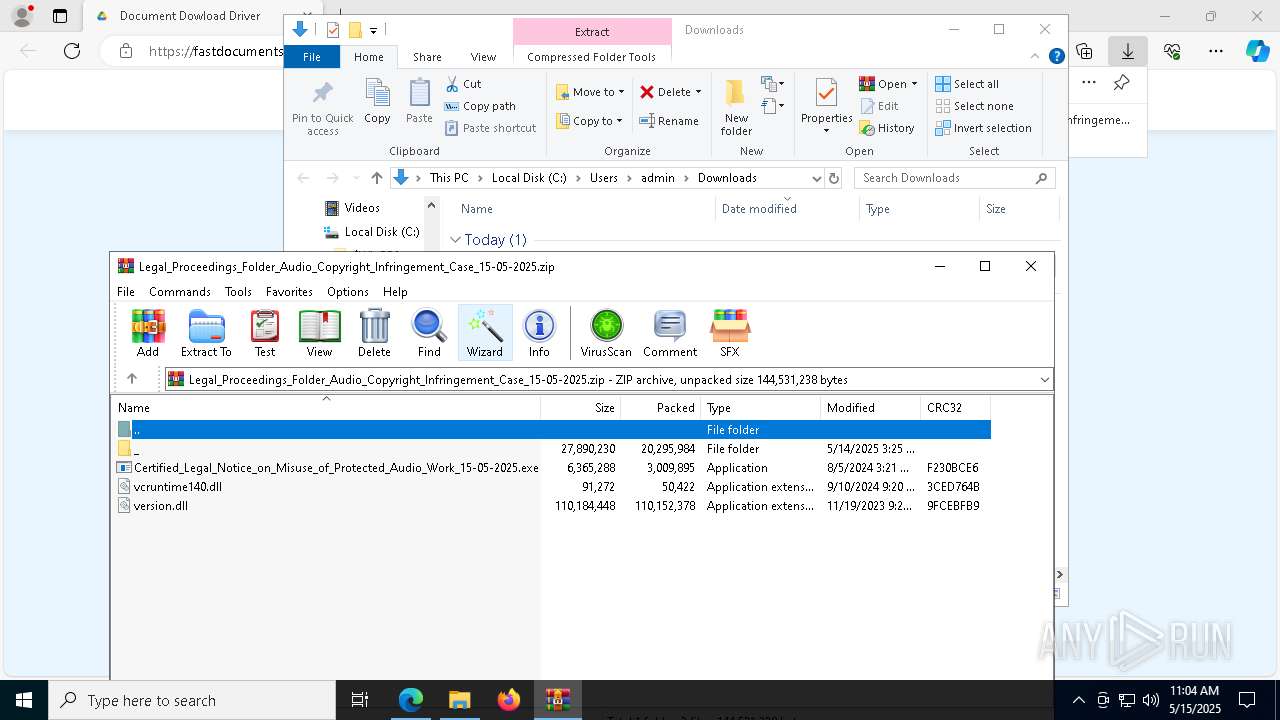
Task: Click the taskbar search box
Action: (192, 700)
